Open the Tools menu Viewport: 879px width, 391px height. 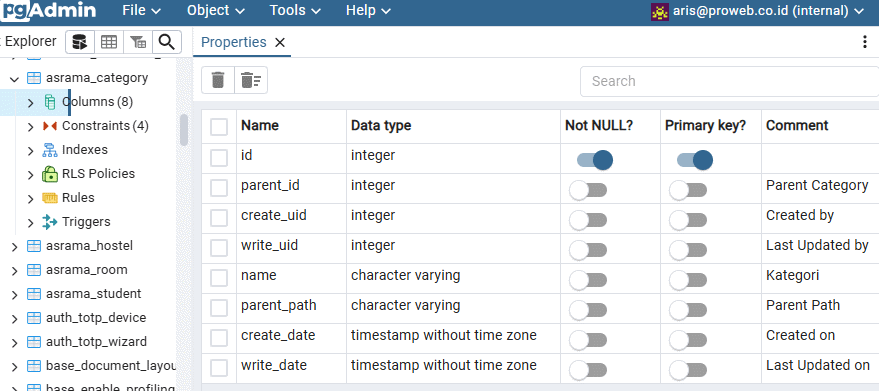(x=295, y=11)
